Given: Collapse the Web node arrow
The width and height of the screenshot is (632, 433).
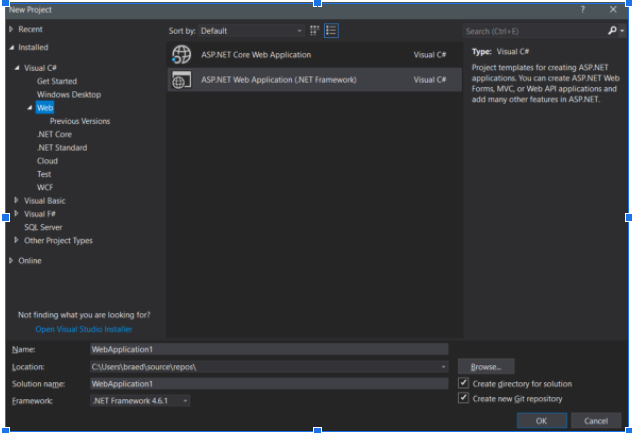Looking at the screenshot, I should (x=30, y=108).
